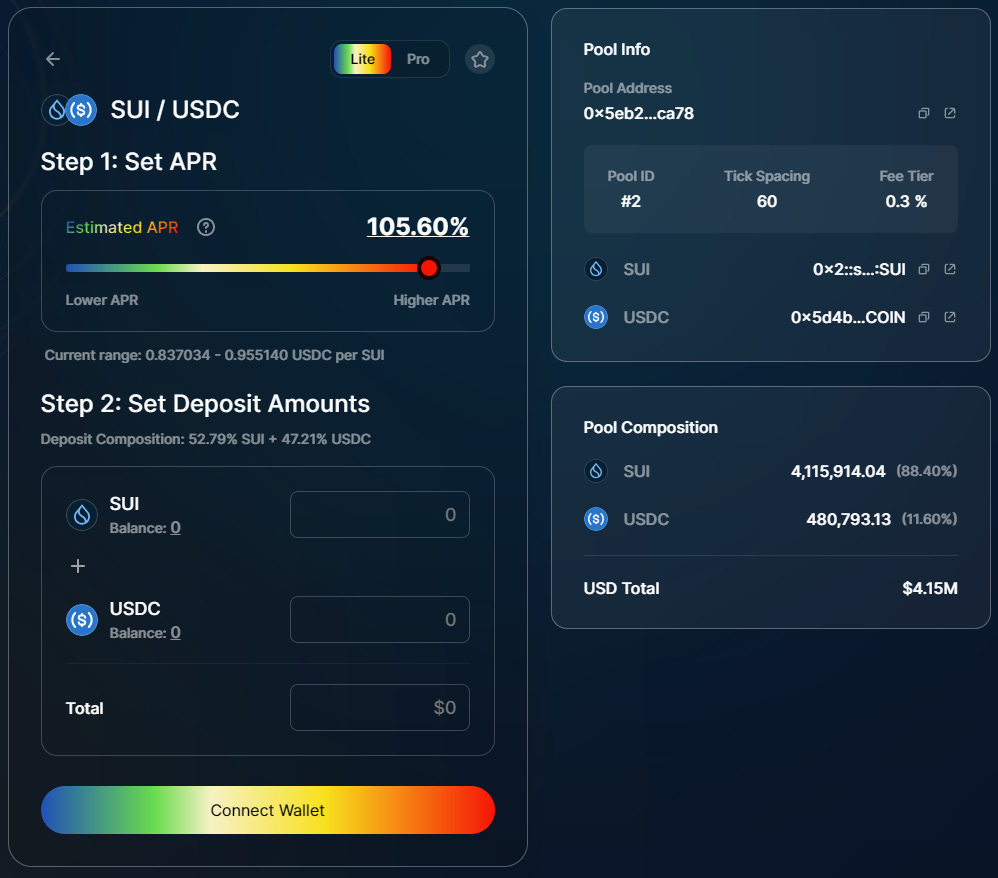Click the USDC balance value 0

coord(176,633)
